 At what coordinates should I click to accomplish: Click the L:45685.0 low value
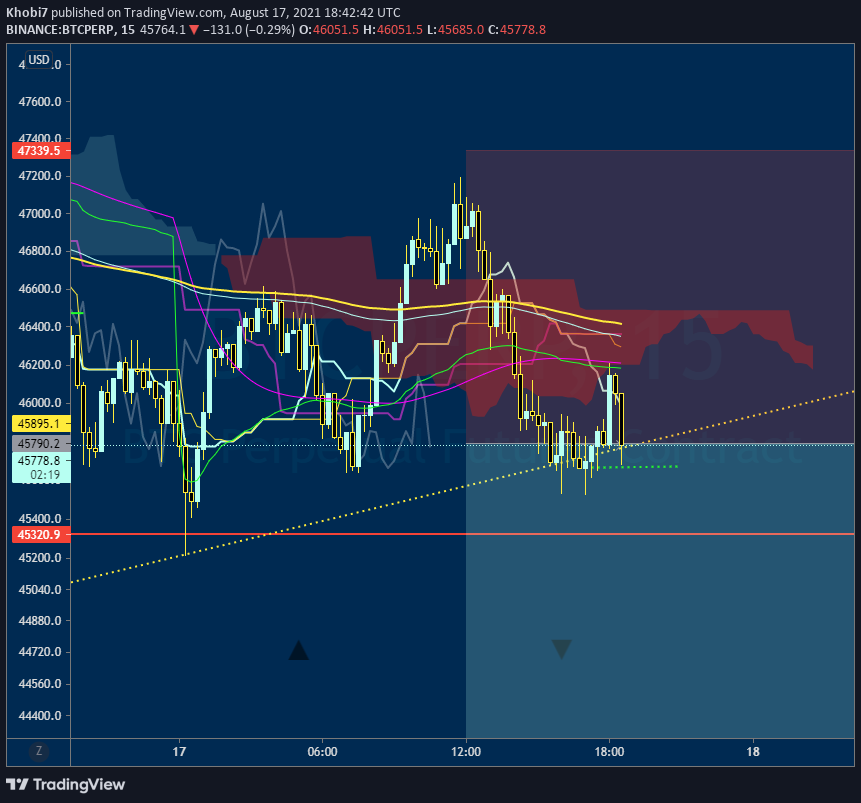[455, 30]
